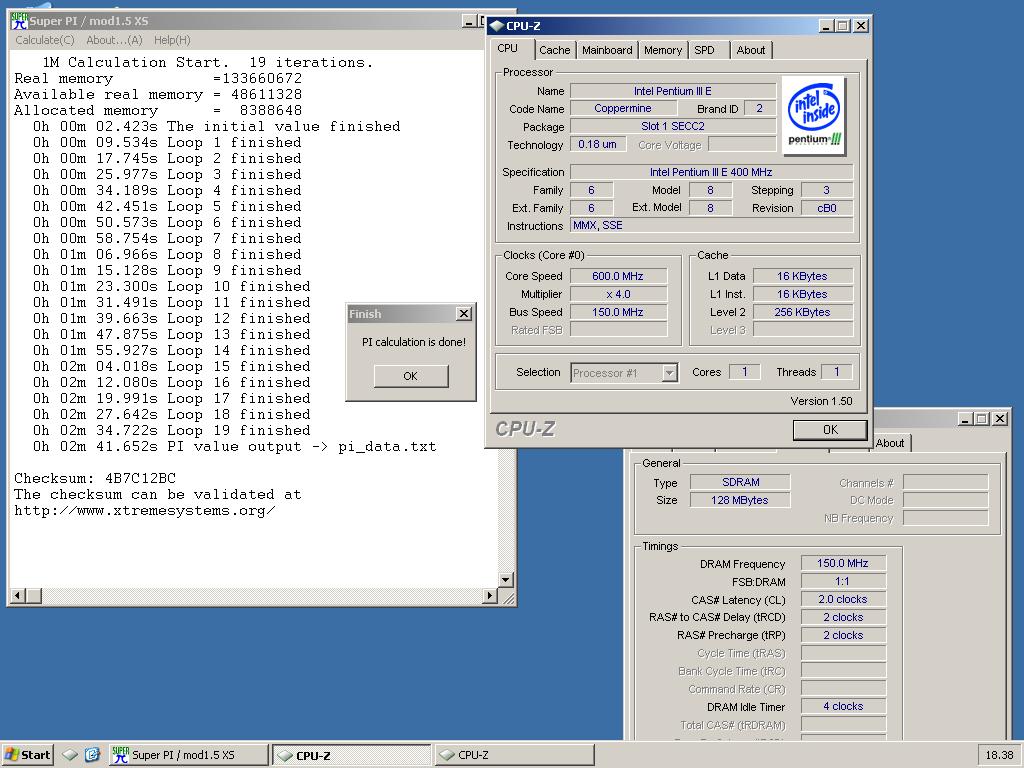
Task: Click the CAS# Latency value 2.0 clocks
Action: pyautogui.click(x=843, y=599)
